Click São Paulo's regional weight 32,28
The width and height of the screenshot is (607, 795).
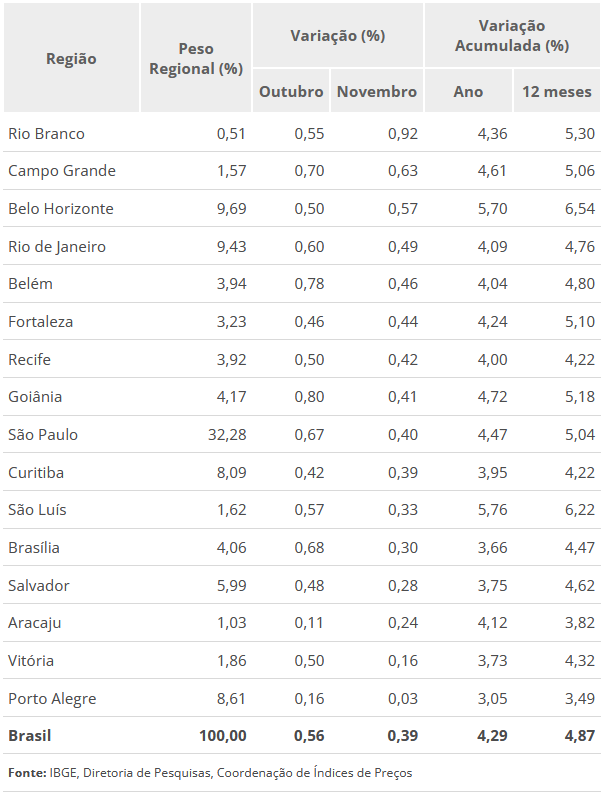(x=226, y=434)
